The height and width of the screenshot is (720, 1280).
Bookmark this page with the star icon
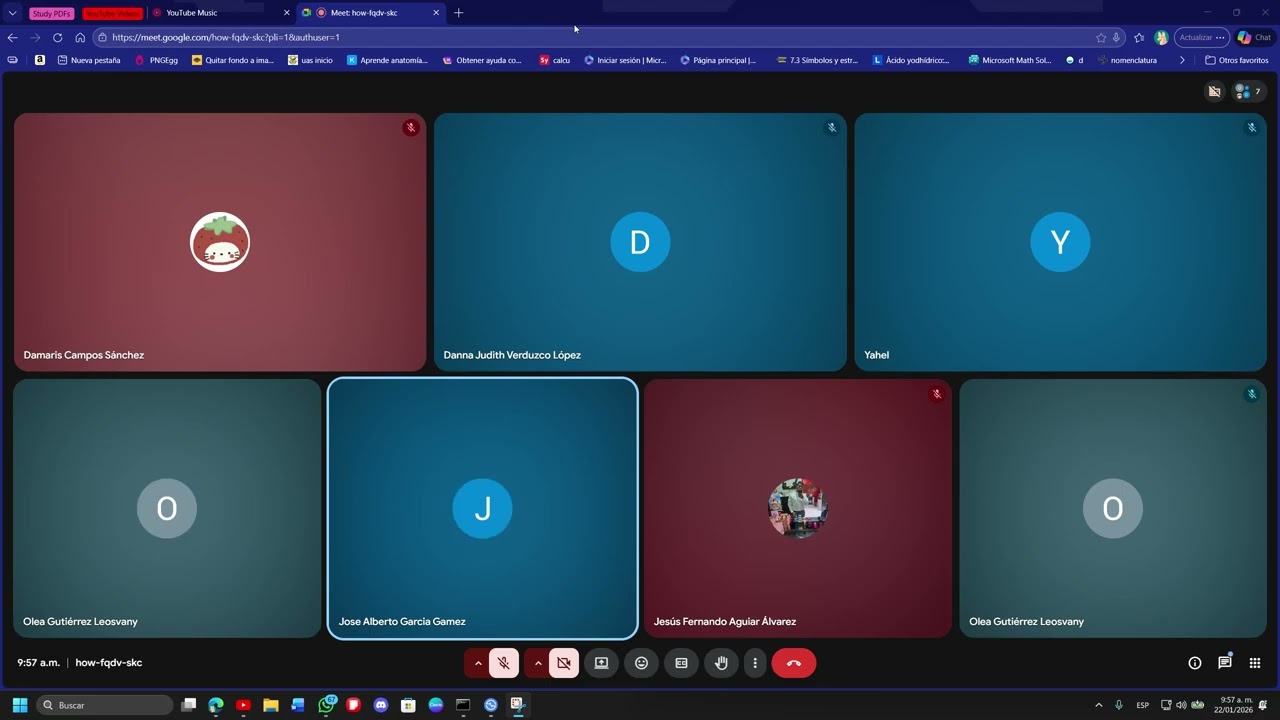click(1101, 37)
